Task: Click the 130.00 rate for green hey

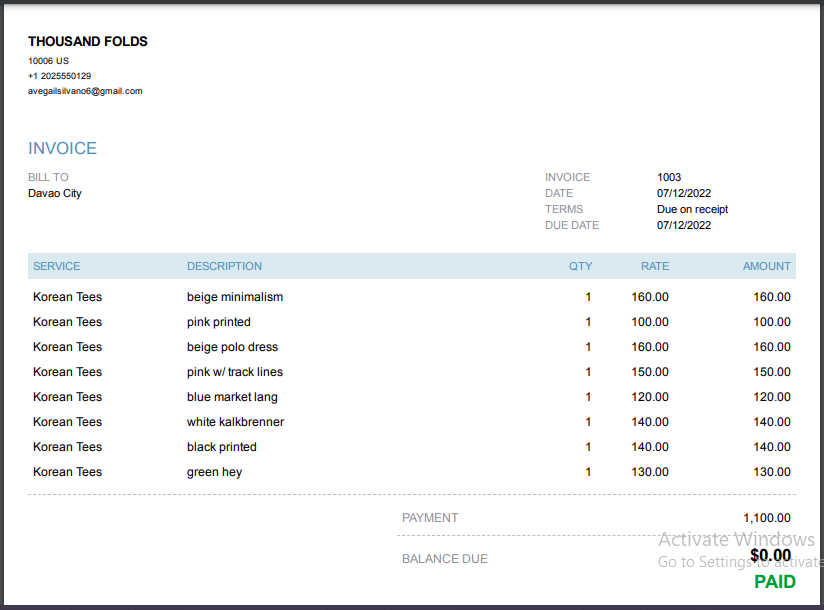Action: pyautogui.click(x=650, y=472)
